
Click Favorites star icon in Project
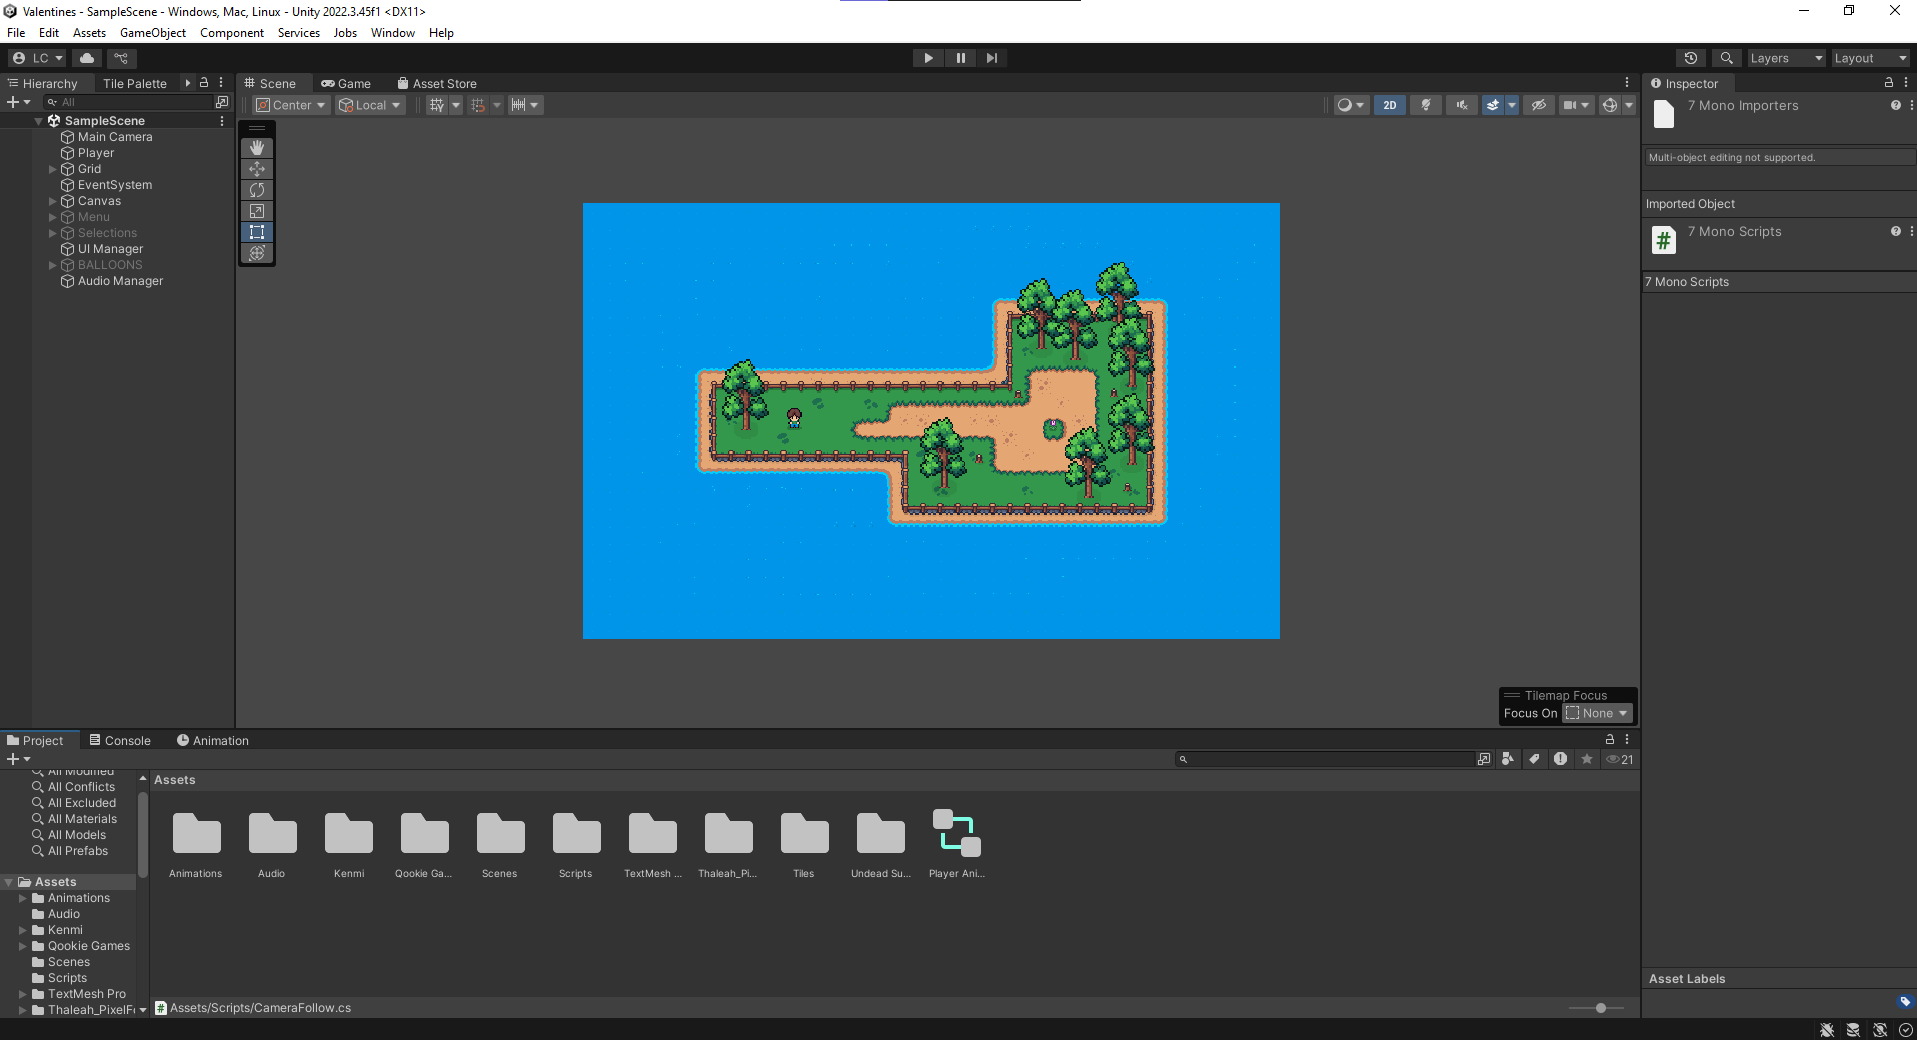1586,759
